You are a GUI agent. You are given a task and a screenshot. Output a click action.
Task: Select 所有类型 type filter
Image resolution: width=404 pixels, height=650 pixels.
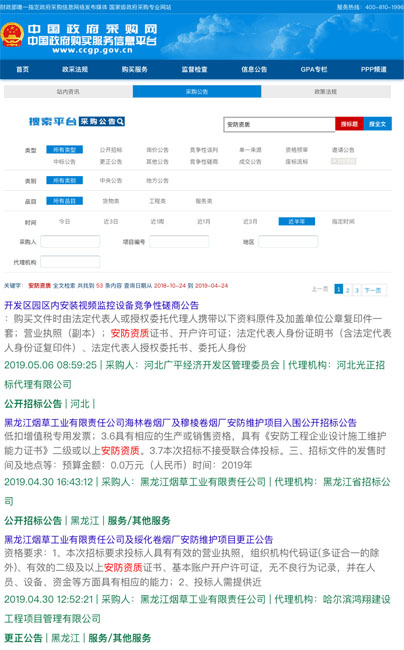point(64,150)
